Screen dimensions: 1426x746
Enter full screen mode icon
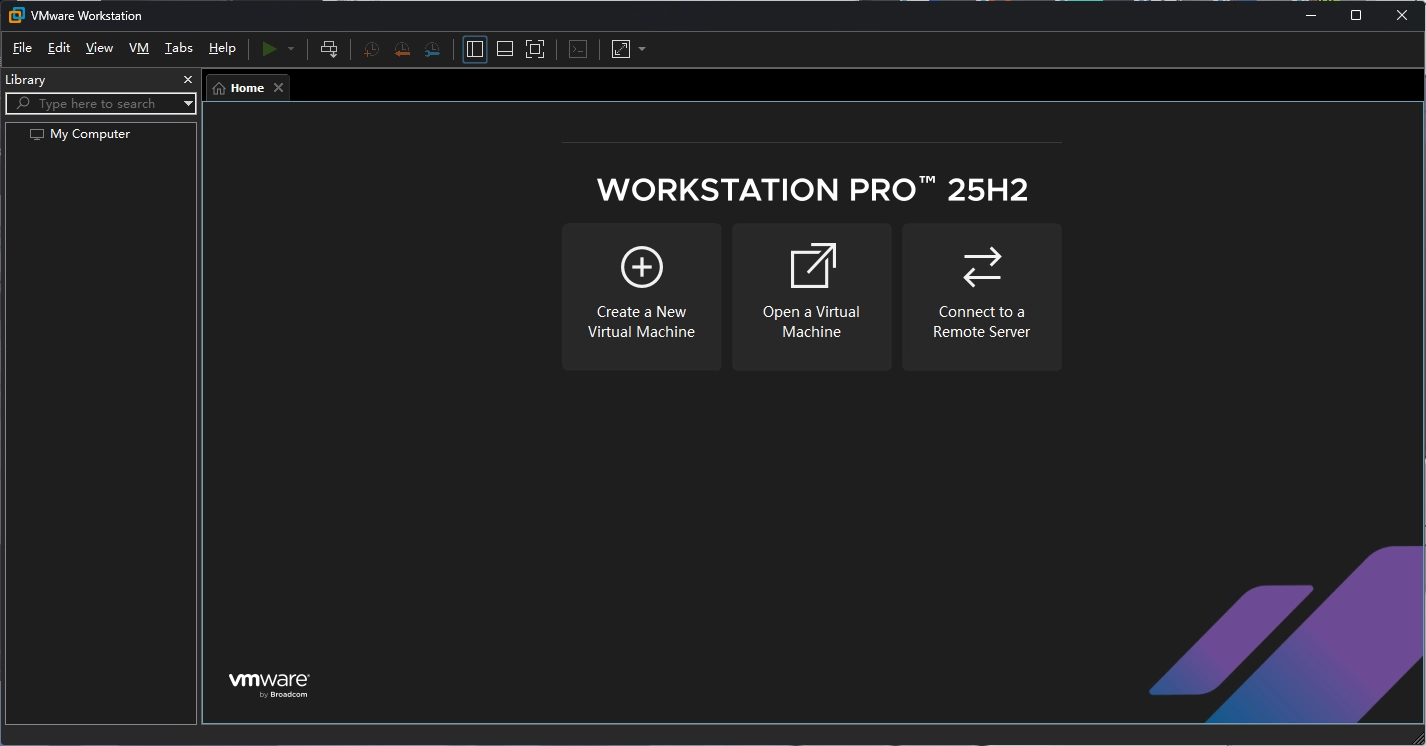pos(535,49)
